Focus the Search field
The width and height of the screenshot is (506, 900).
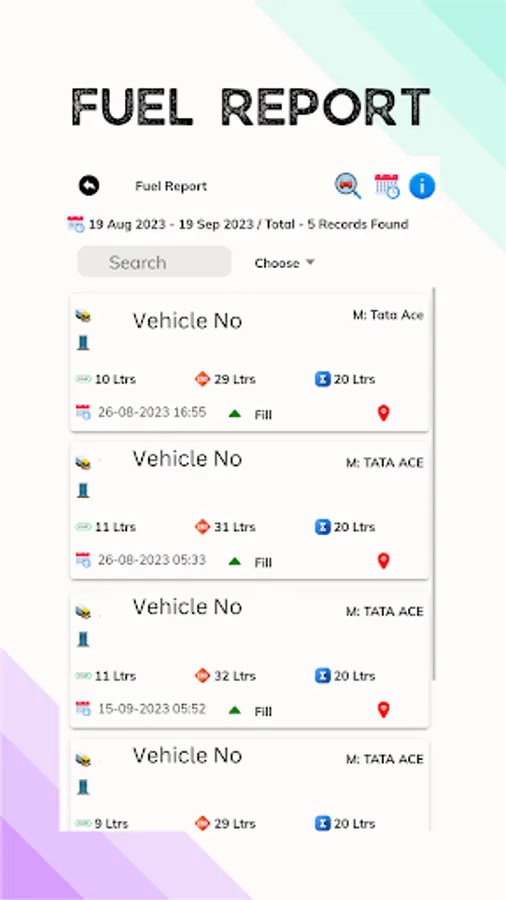(154, 262)
